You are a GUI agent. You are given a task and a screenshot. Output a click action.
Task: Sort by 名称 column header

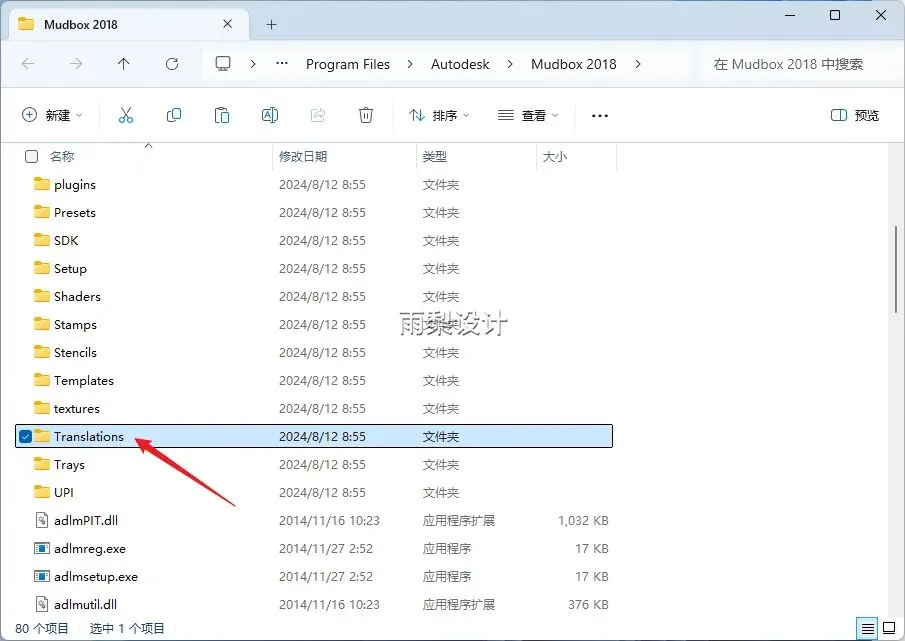click(62, 156)
